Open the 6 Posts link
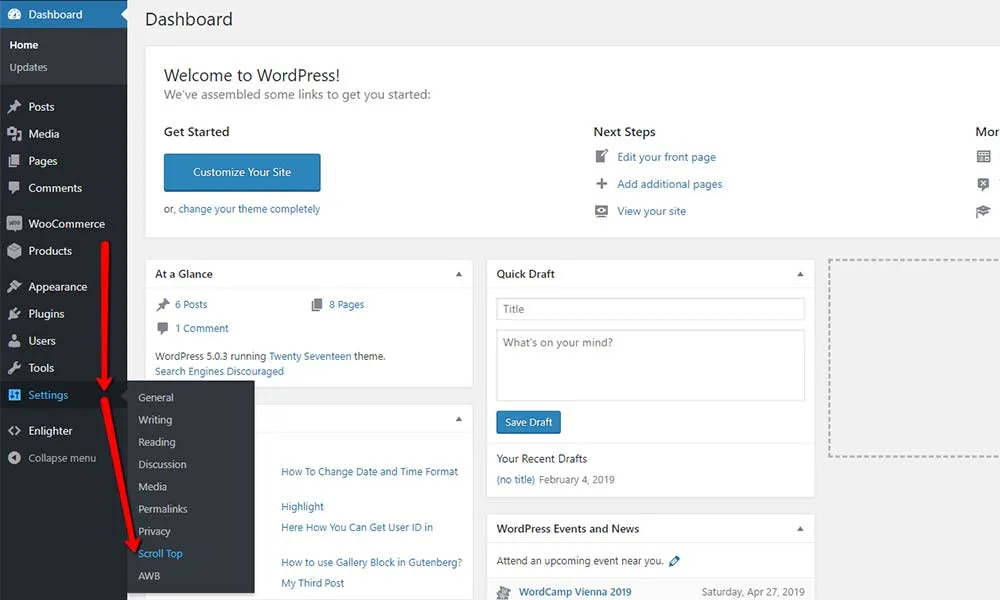 pyautogui.click(x=191, y=305)
